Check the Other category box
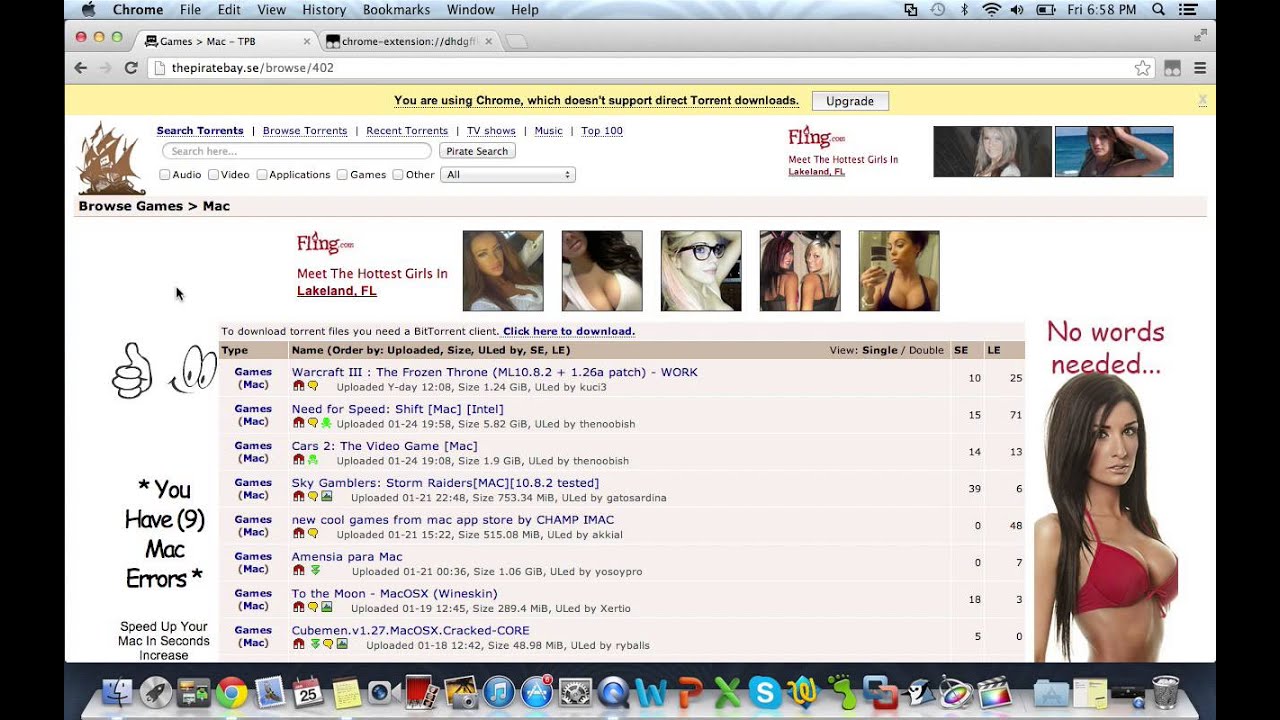The height and width of the screenshot is (720, 1280). tap(398, 174)
